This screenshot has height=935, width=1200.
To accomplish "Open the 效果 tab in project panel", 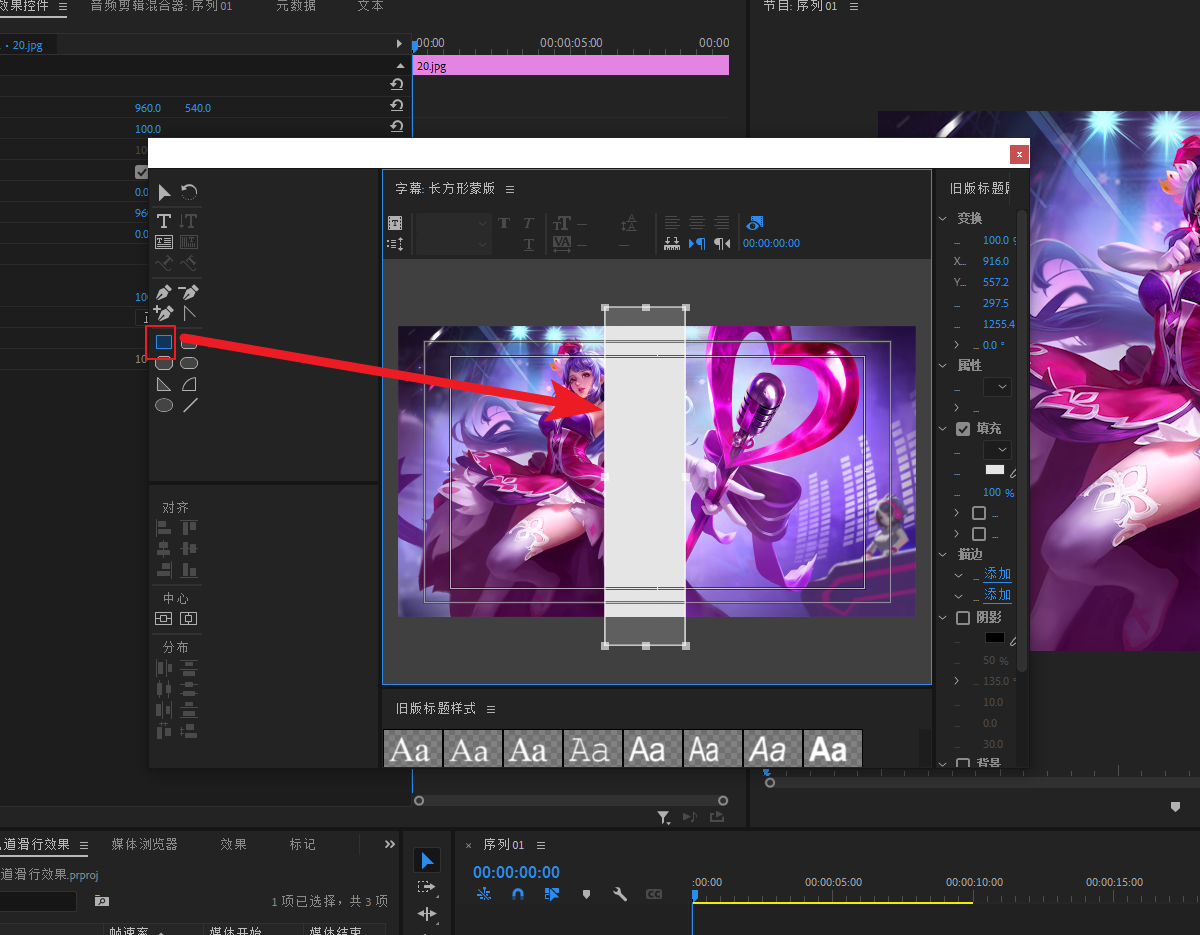I will 234,844.
